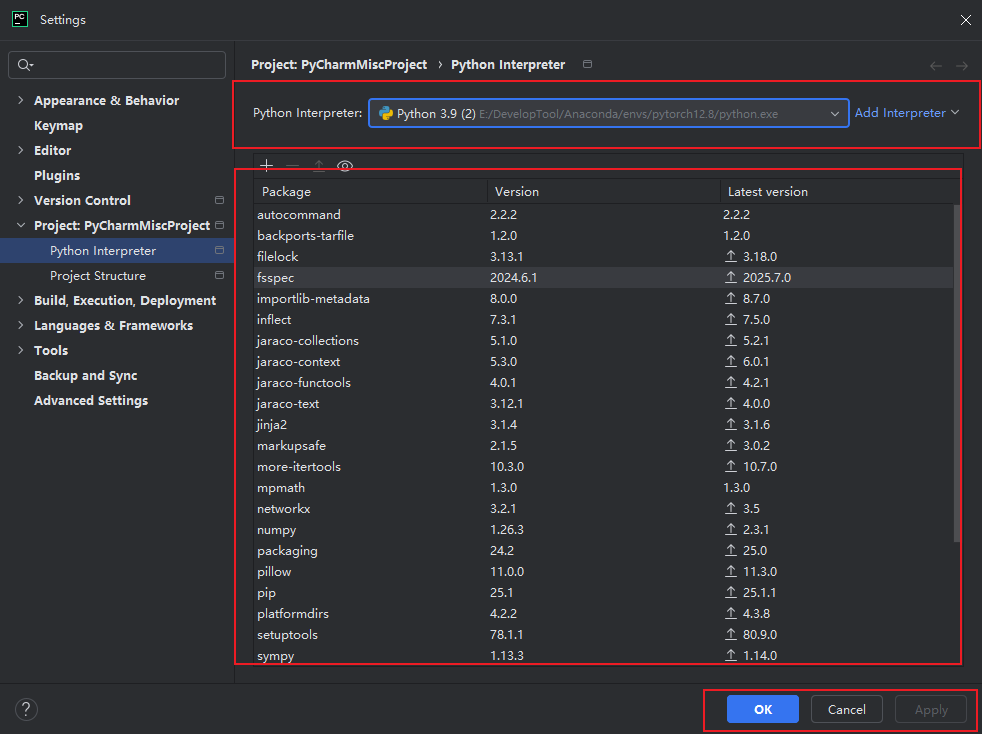
Task: Navigate back with left arrow icon
Action: click(x=936, y=66)
